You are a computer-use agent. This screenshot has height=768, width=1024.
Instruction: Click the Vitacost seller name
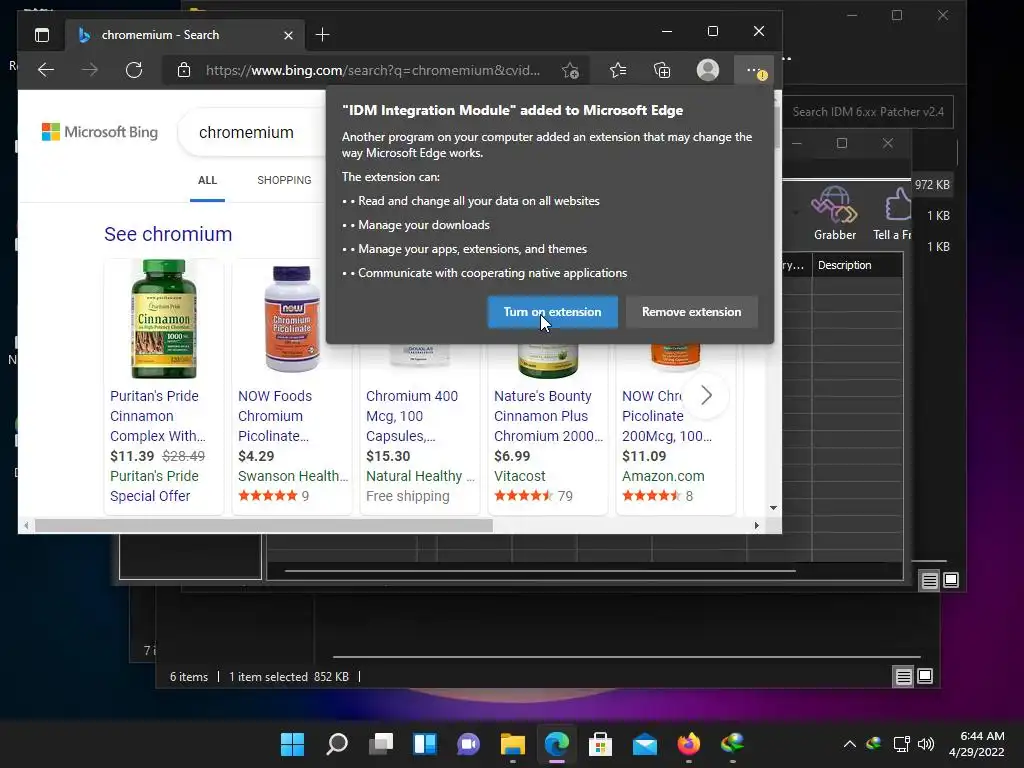click(x=519, y=476)
